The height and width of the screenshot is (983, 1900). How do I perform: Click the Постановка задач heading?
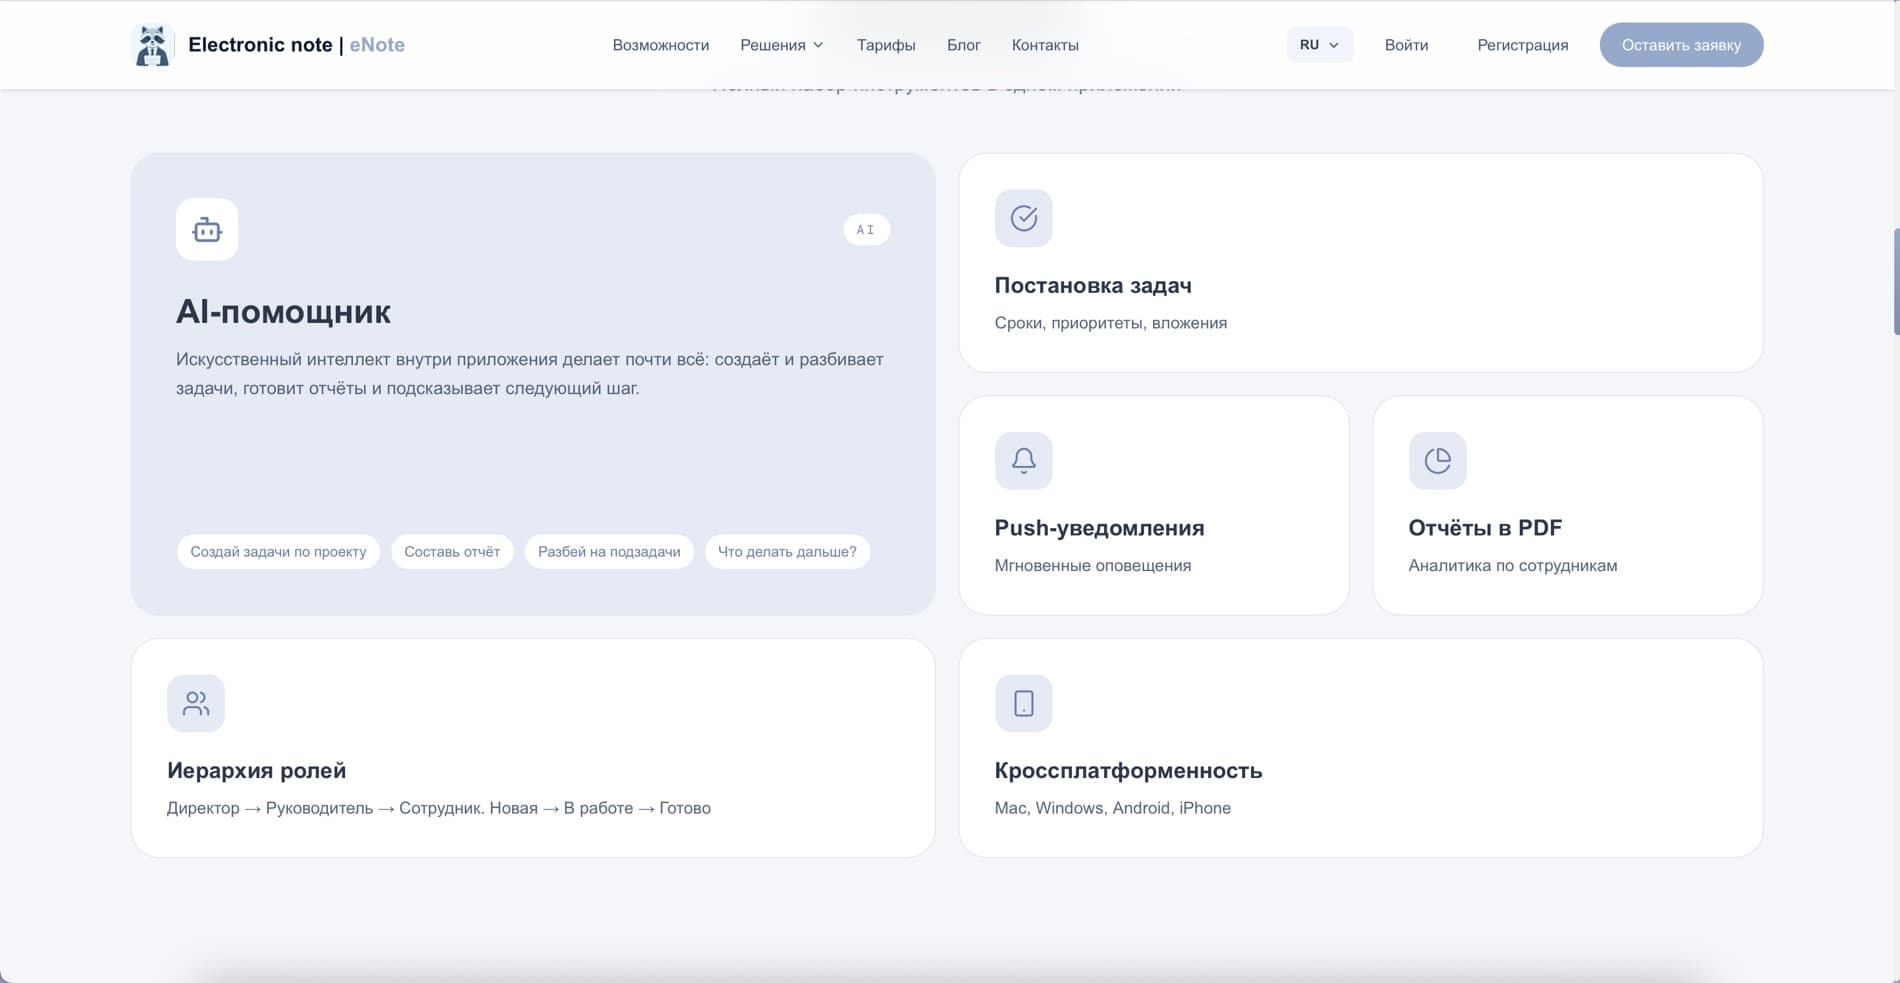1093,286
